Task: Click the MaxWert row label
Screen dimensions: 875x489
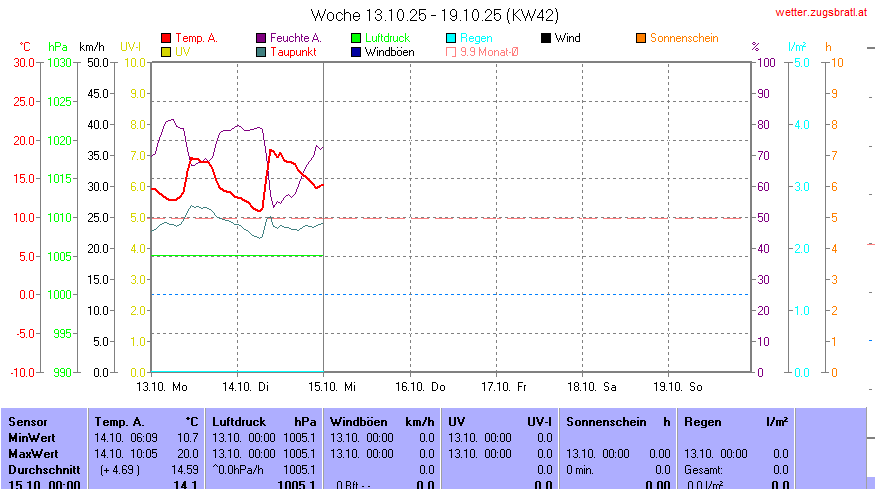Action: point(32,453)
